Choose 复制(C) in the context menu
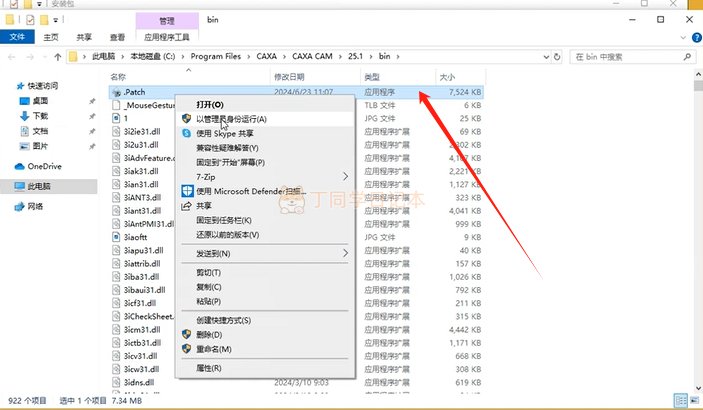703x410 pixels. coord(265,287)
